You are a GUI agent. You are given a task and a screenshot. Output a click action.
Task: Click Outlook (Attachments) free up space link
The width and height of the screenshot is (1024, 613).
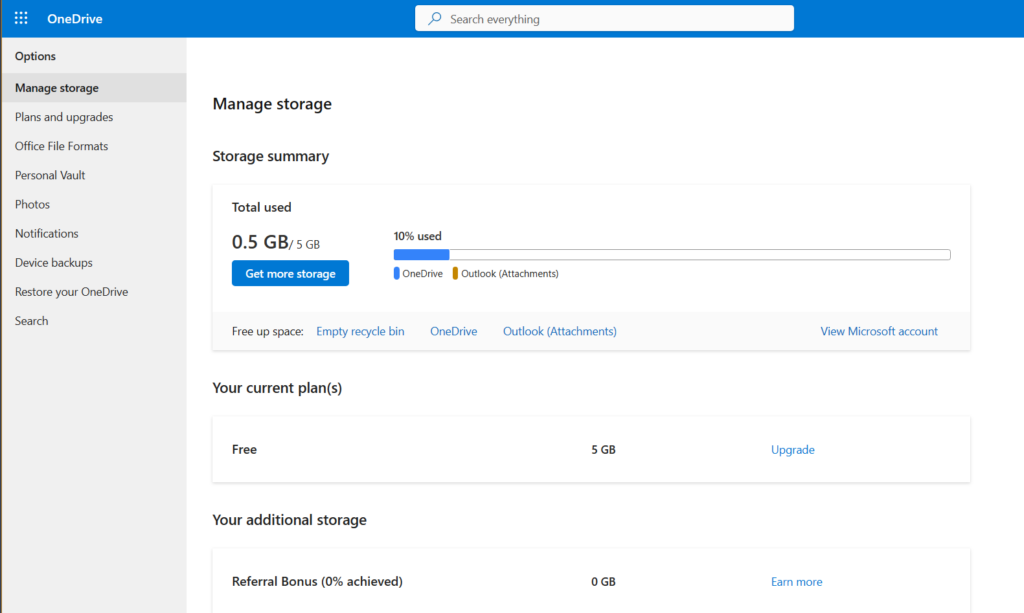click(559, 331)
